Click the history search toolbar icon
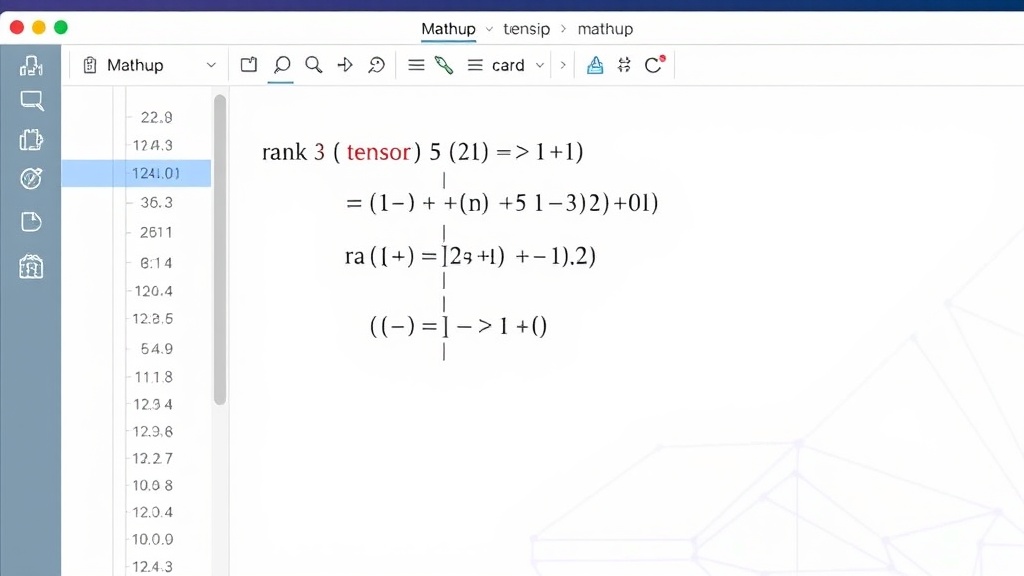The width and height of the screenshot is (1024, 576). coord(376,65)
